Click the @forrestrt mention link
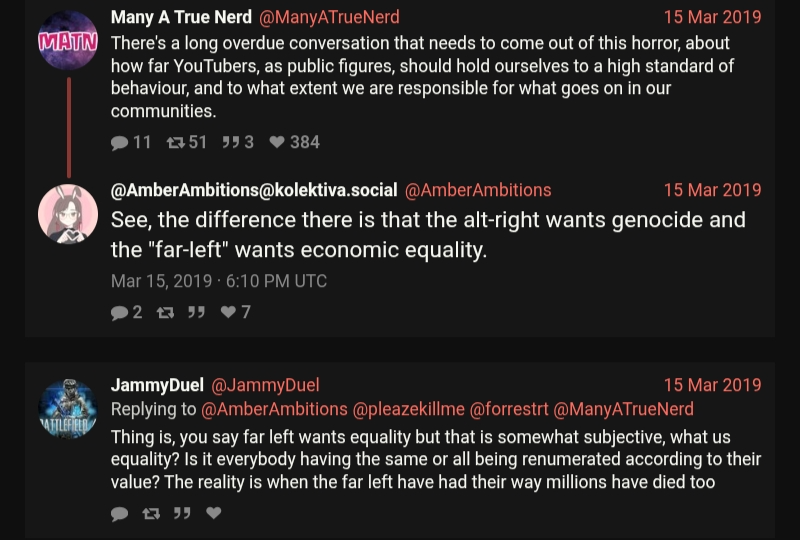The width and height of the screenshot is (800, 540). [509, 409]
